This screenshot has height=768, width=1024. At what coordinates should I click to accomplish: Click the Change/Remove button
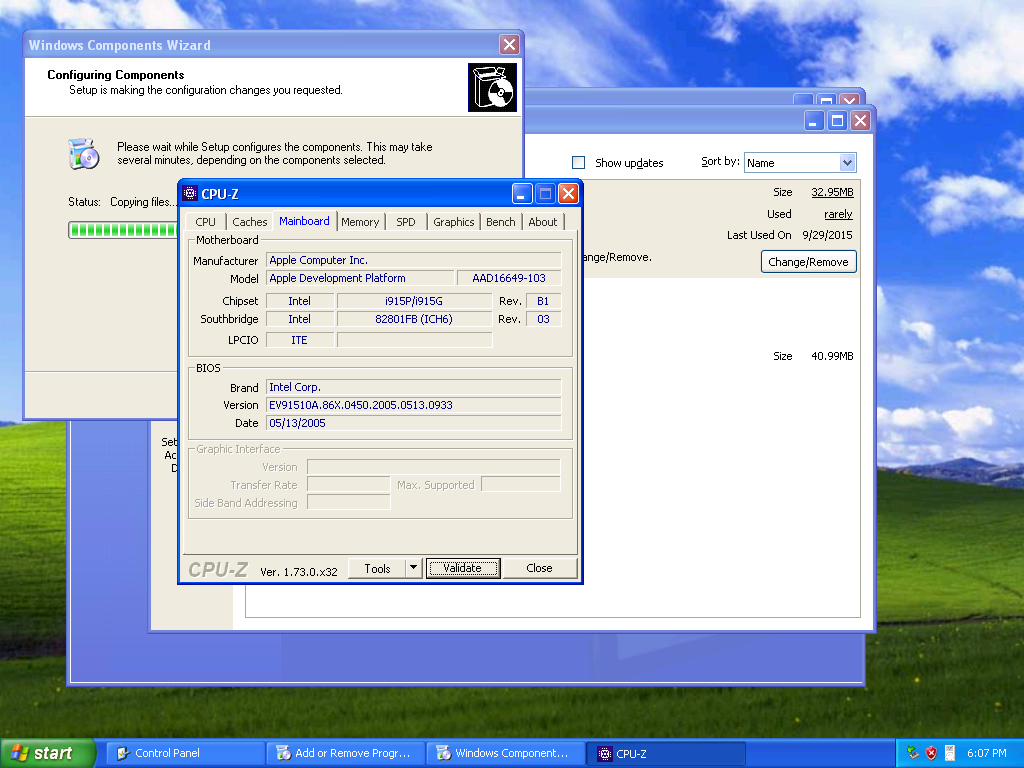808,262
